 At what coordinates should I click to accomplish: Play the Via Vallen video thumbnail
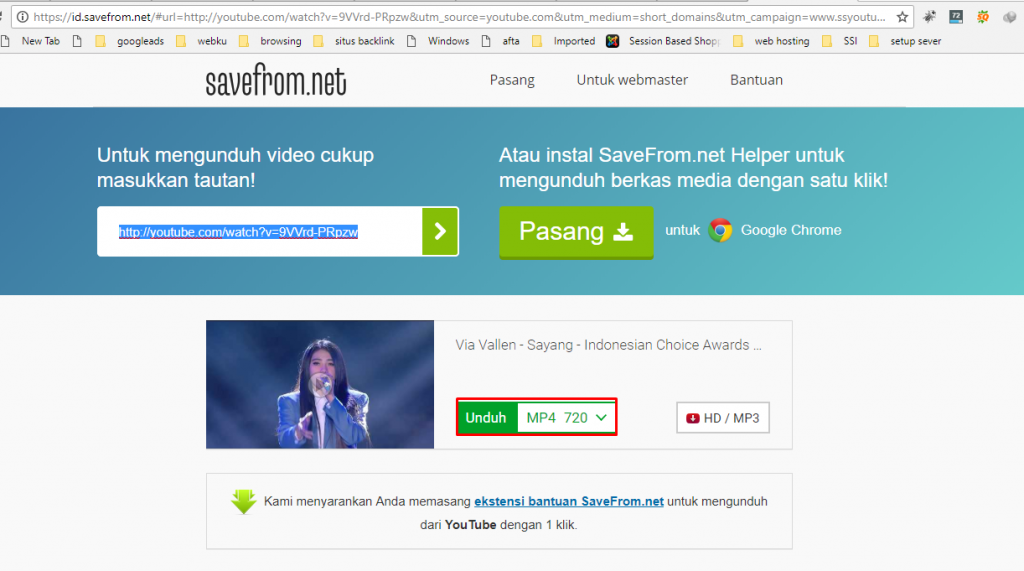click(320, 384)
